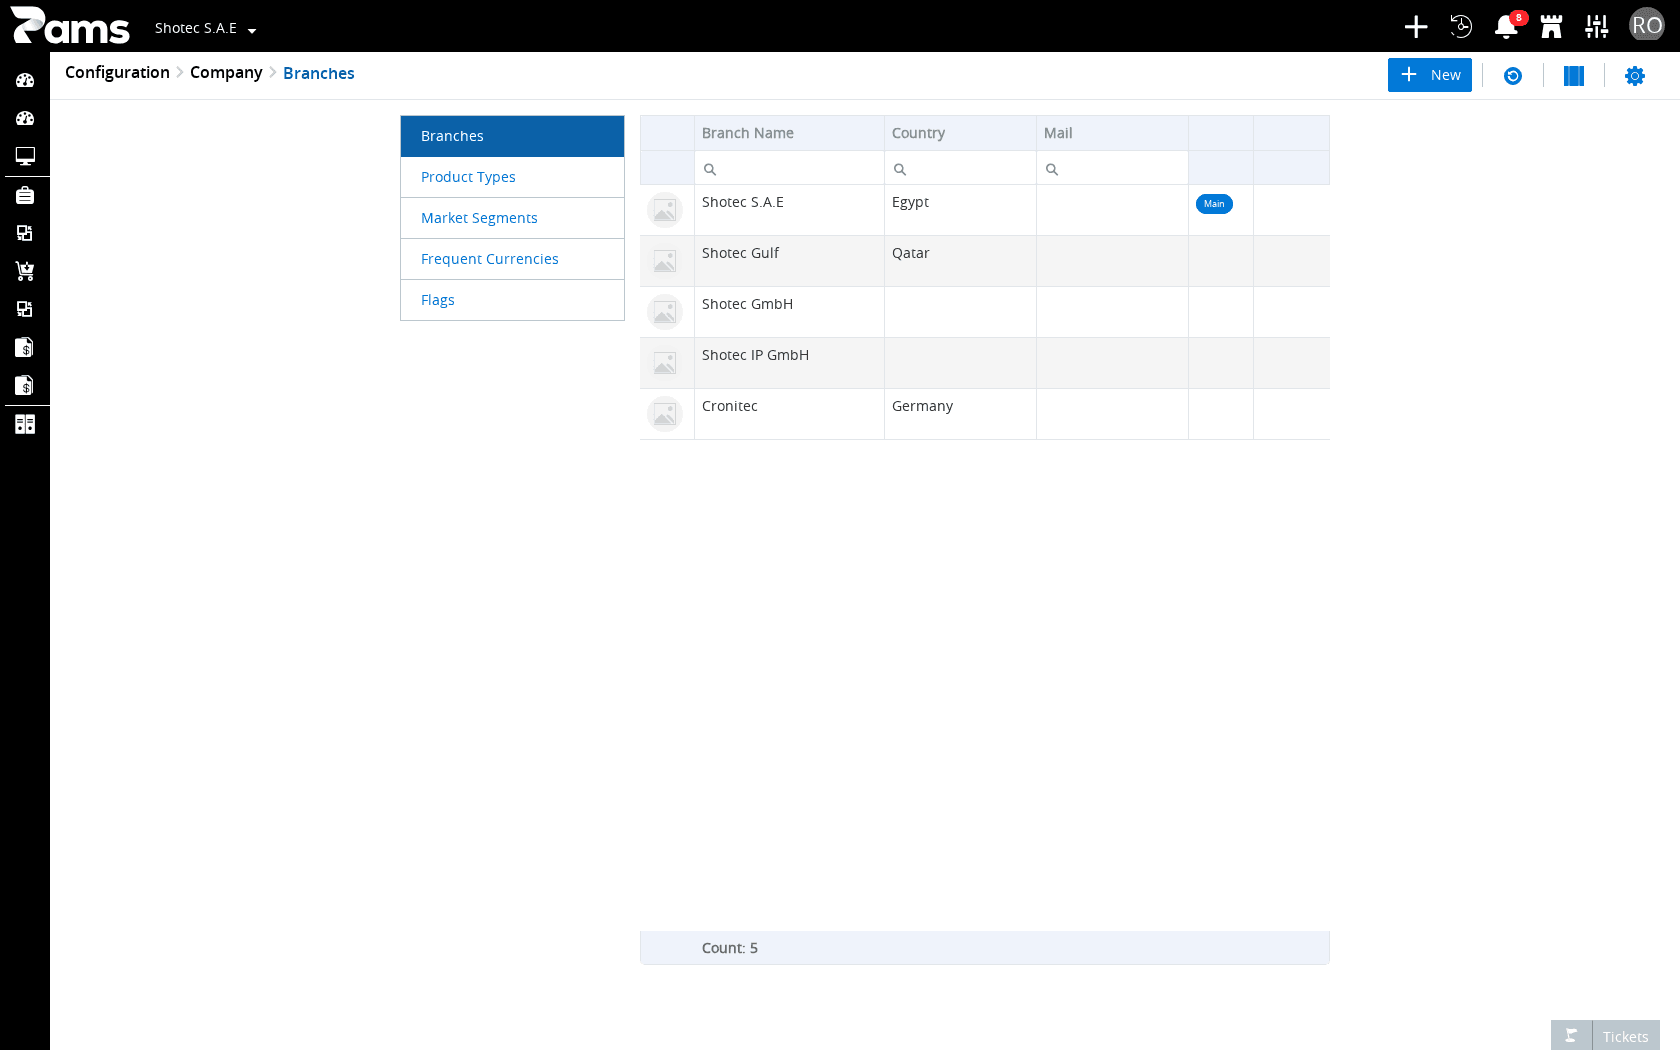Sort by Mail column header
This screenshot has width=1680, height=1050.
coord(1112,133)
